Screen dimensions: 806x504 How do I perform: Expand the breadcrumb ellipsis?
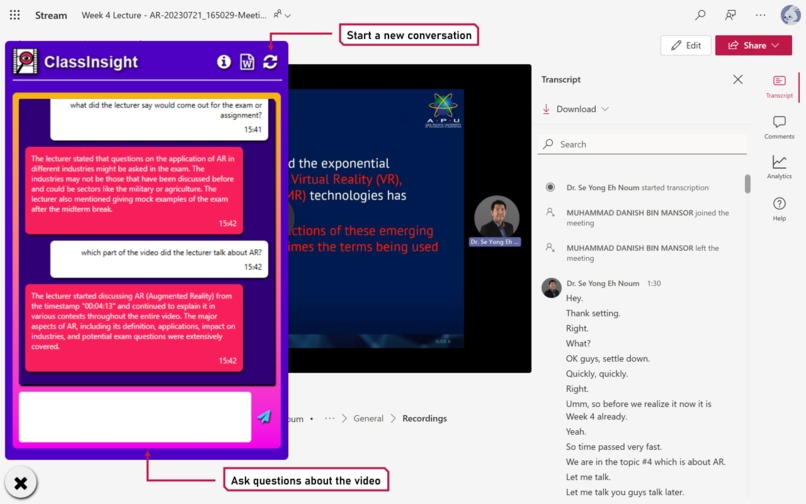tap(329, 418)
